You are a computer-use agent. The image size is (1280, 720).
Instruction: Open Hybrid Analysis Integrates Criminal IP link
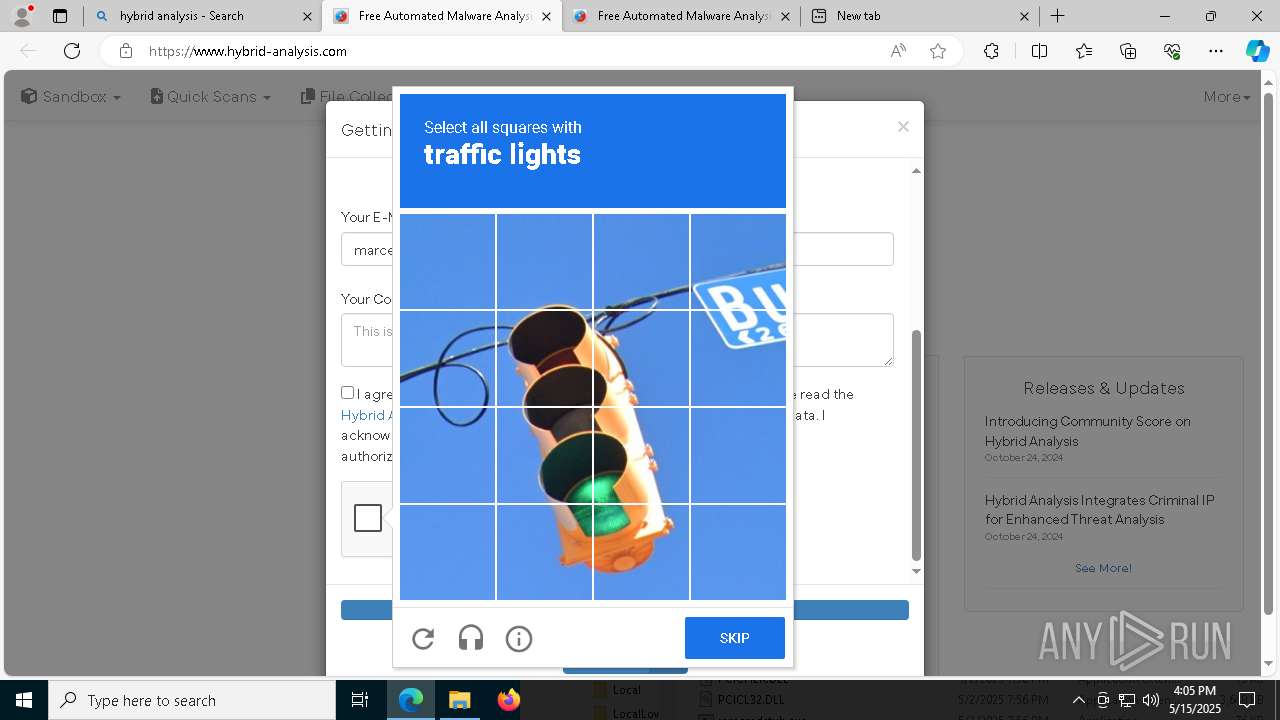[x=1099, y=509]
